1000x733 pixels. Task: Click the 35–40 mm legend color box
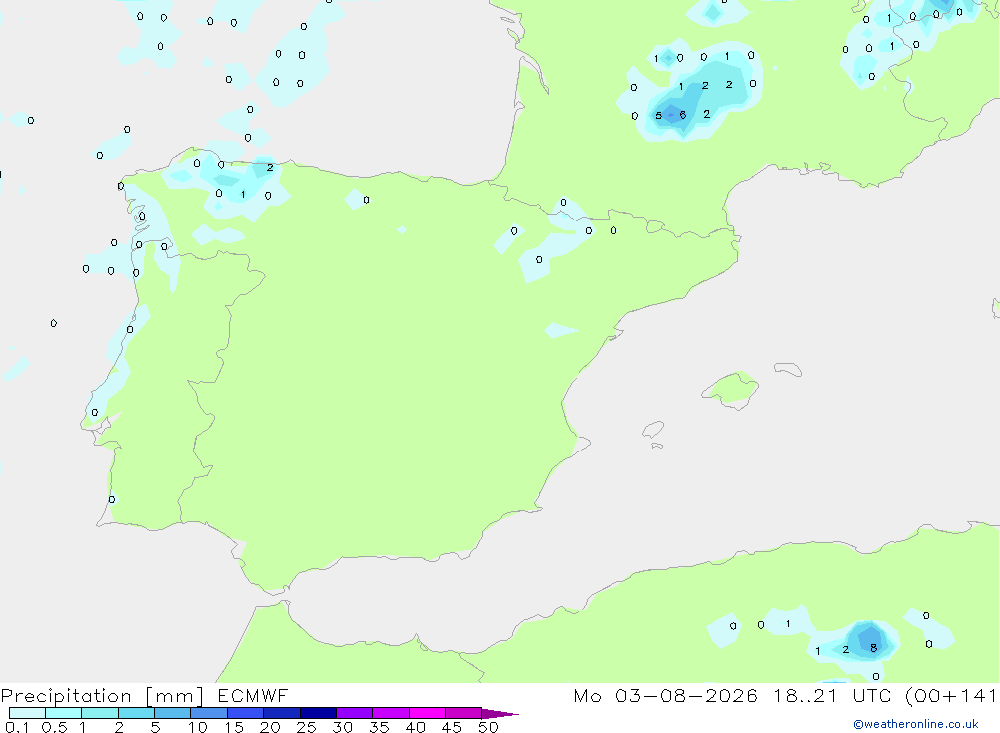[x=391, y=713]
